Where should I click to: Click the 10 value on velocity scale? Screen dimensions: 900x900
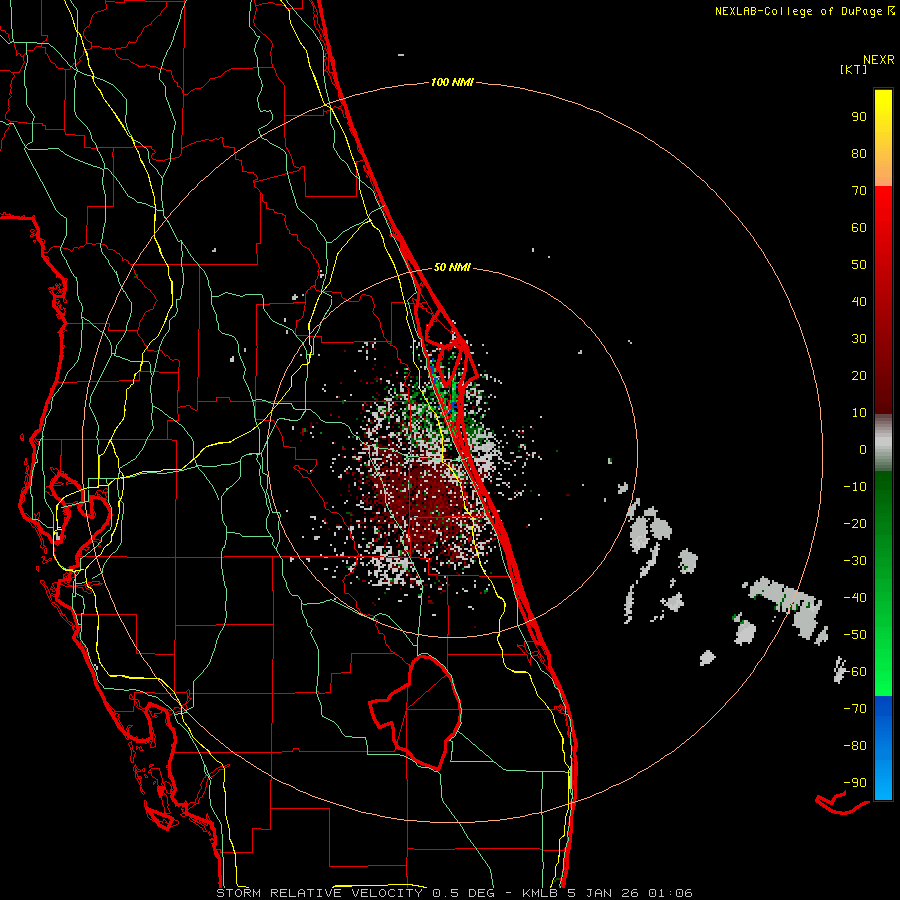859,413
